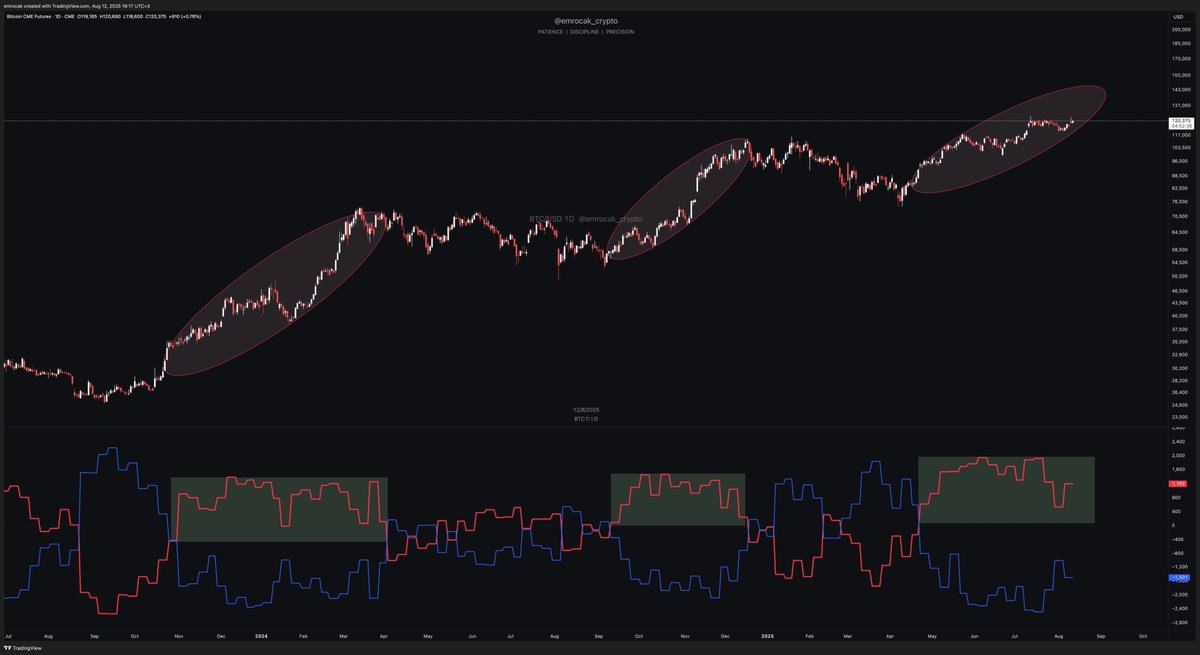Click the 12/8/2025 date label
The image size is (1200, 655).
click(x=587, y=410)
